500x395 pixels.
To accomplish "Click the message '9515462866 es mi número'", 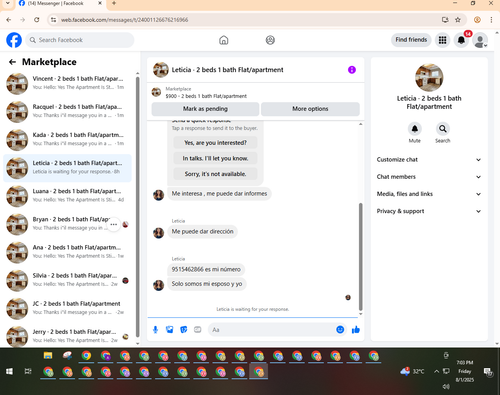I will (x=206, y=269).
